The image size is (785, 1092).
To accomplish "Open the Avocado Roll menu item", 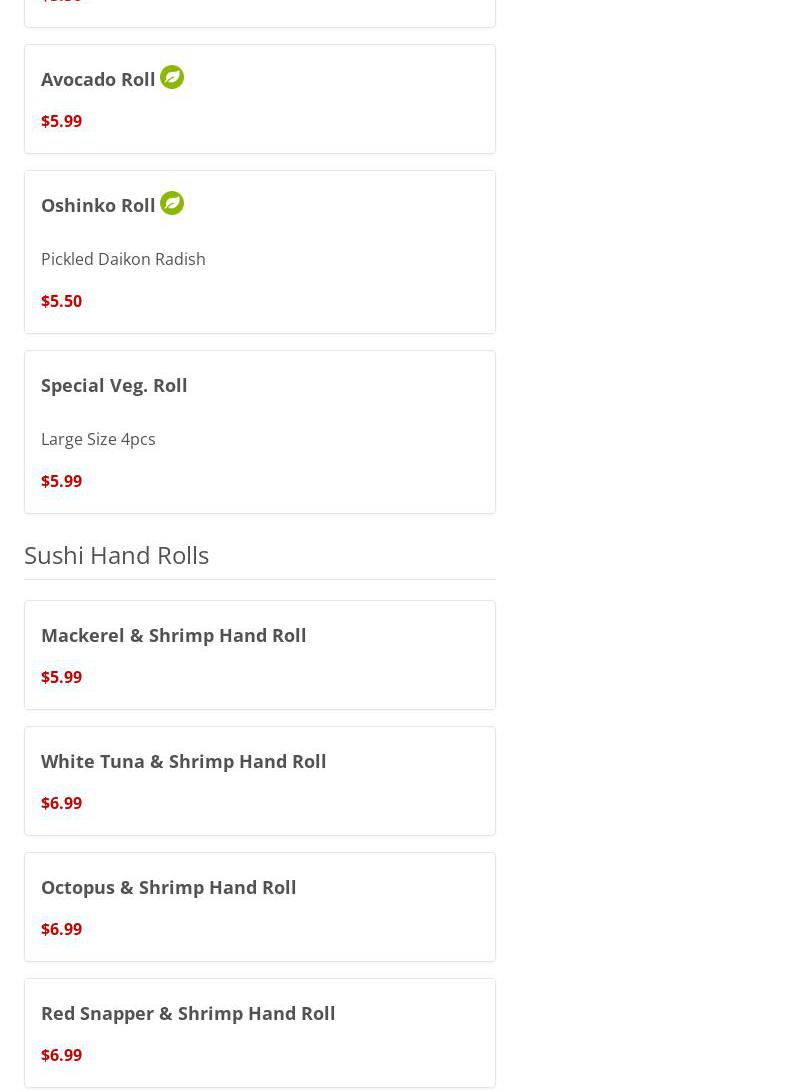I will [98, 79].
